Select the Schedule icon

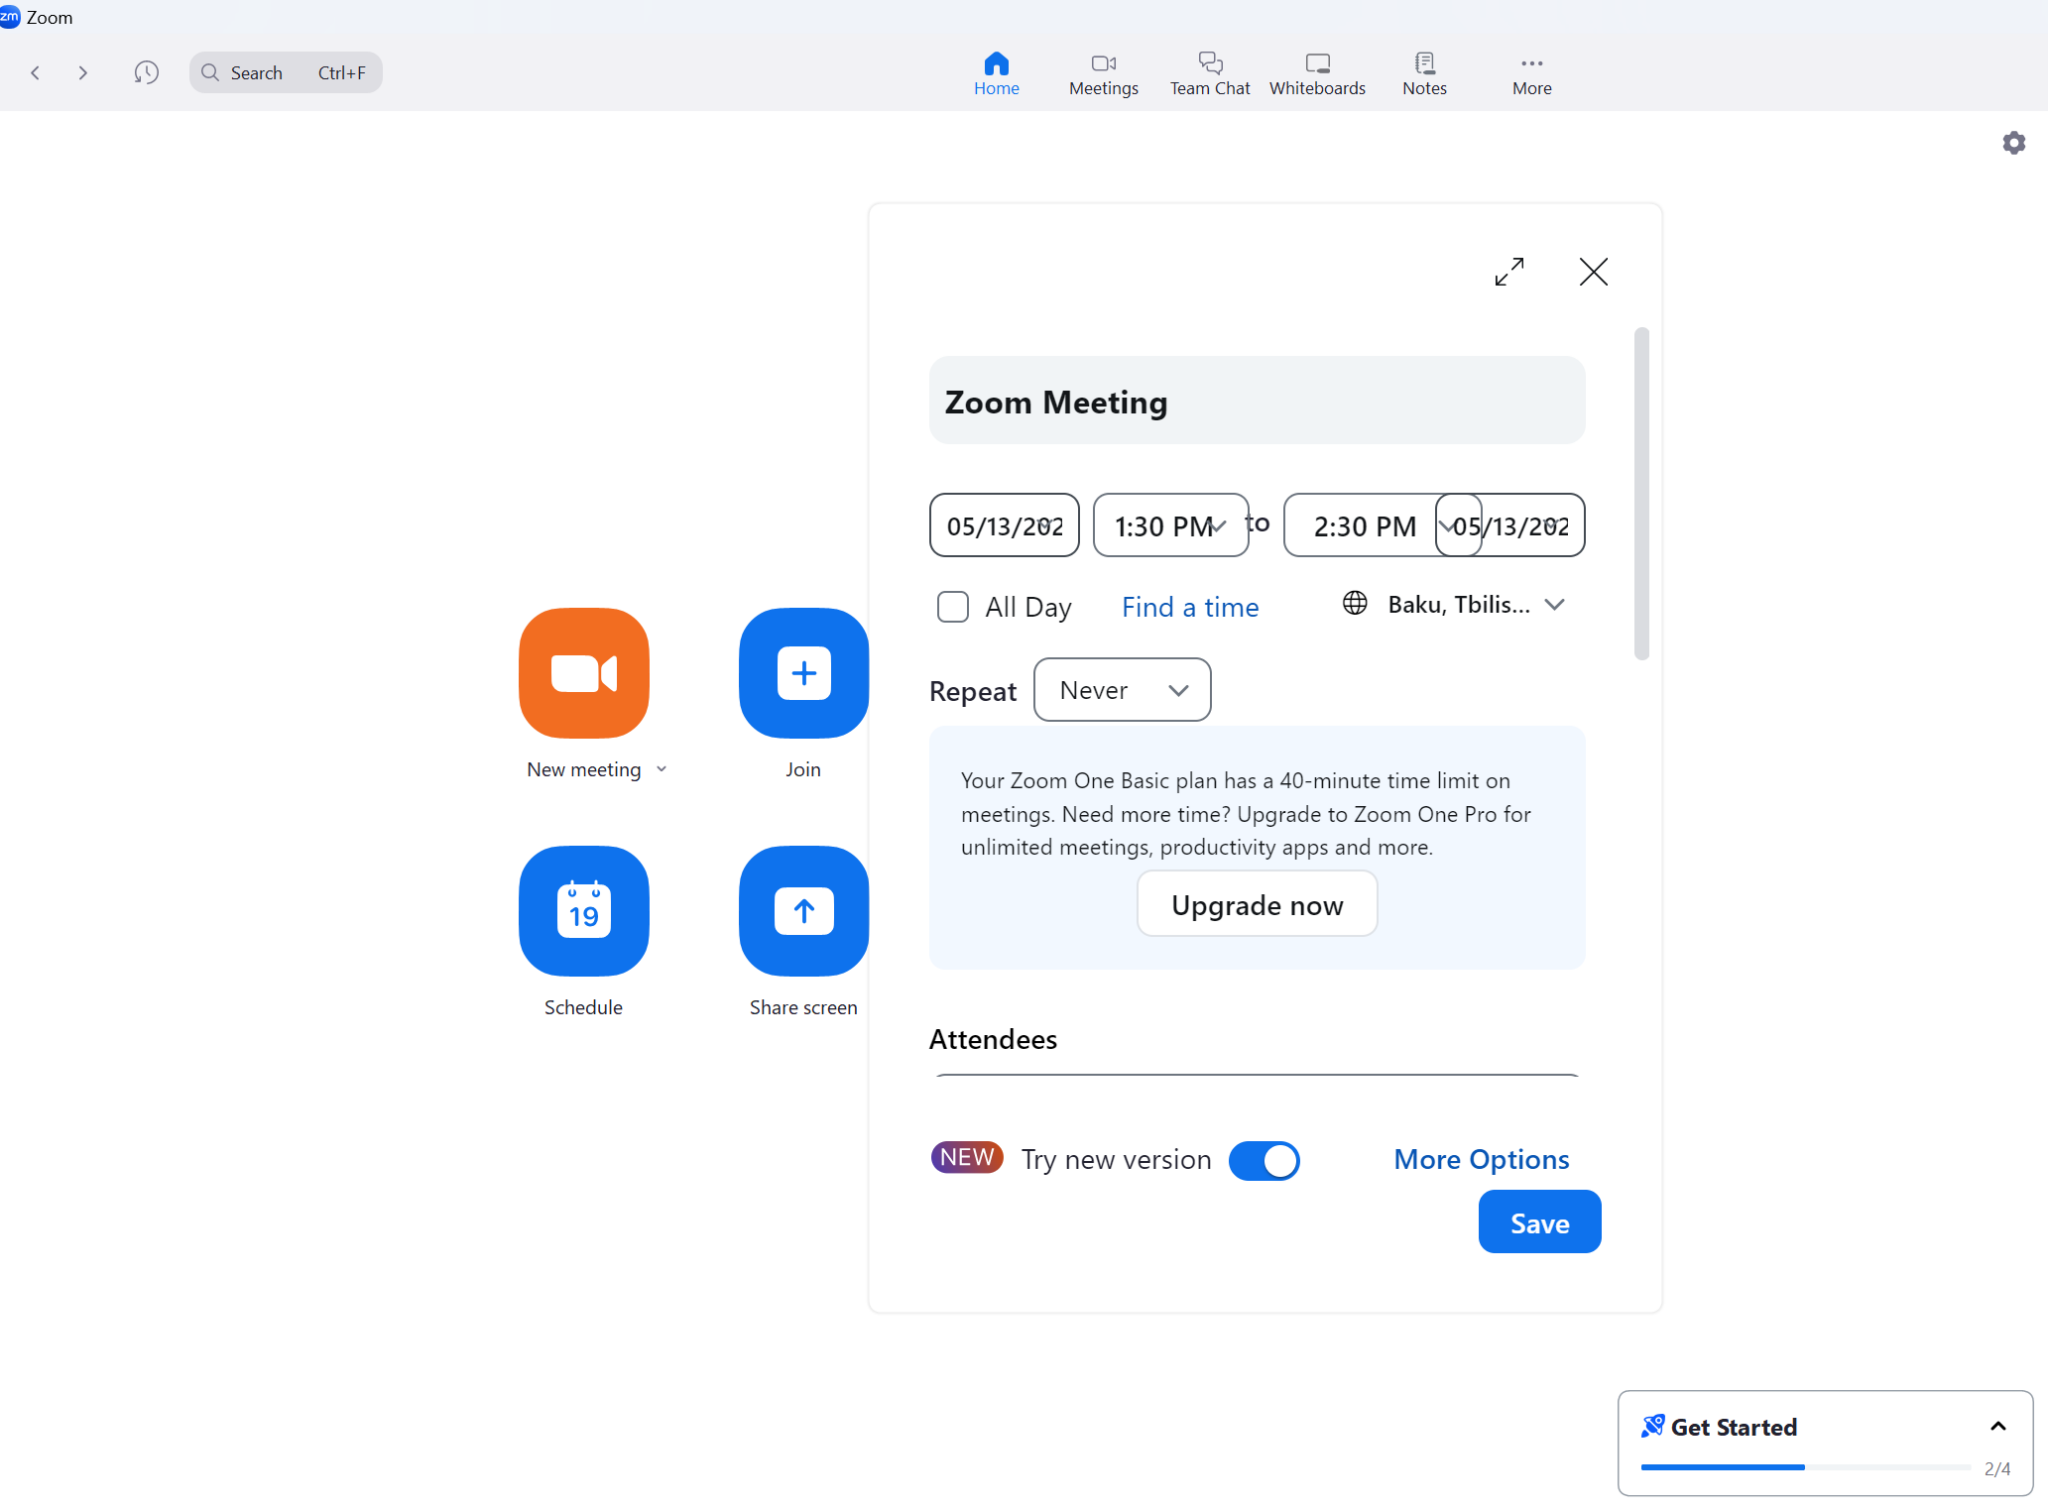(583, 911)
